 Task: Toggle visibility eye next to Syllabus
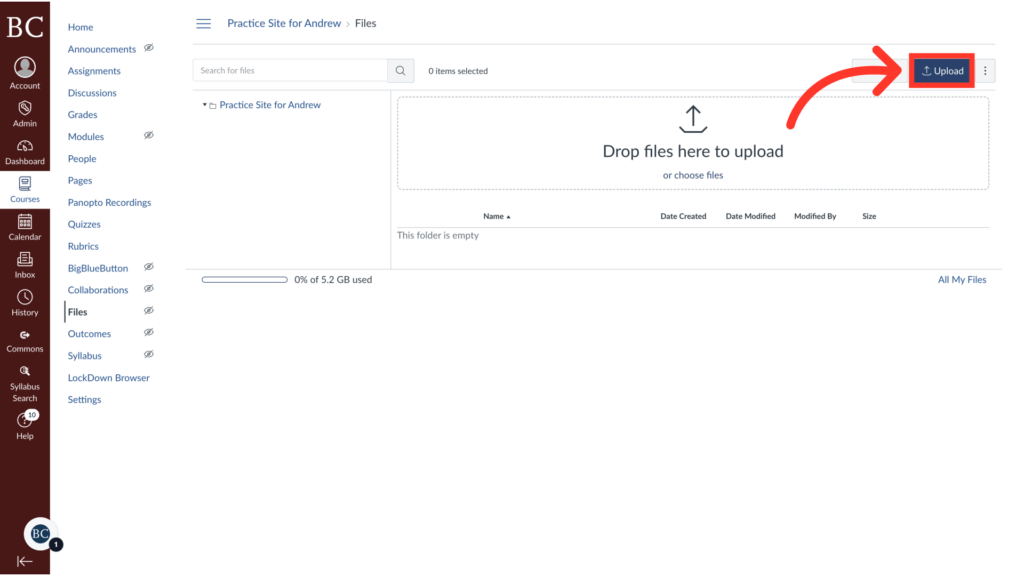point(148,354)
